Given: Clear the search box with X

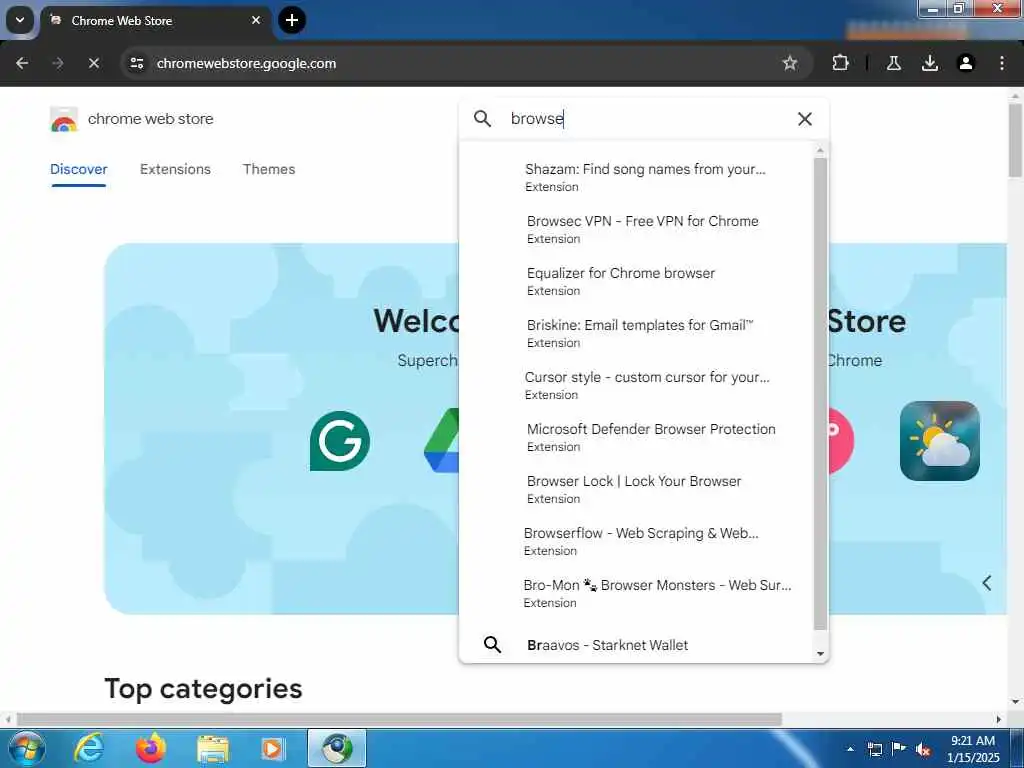Looking at the screenshot, I should coord(805,119).
